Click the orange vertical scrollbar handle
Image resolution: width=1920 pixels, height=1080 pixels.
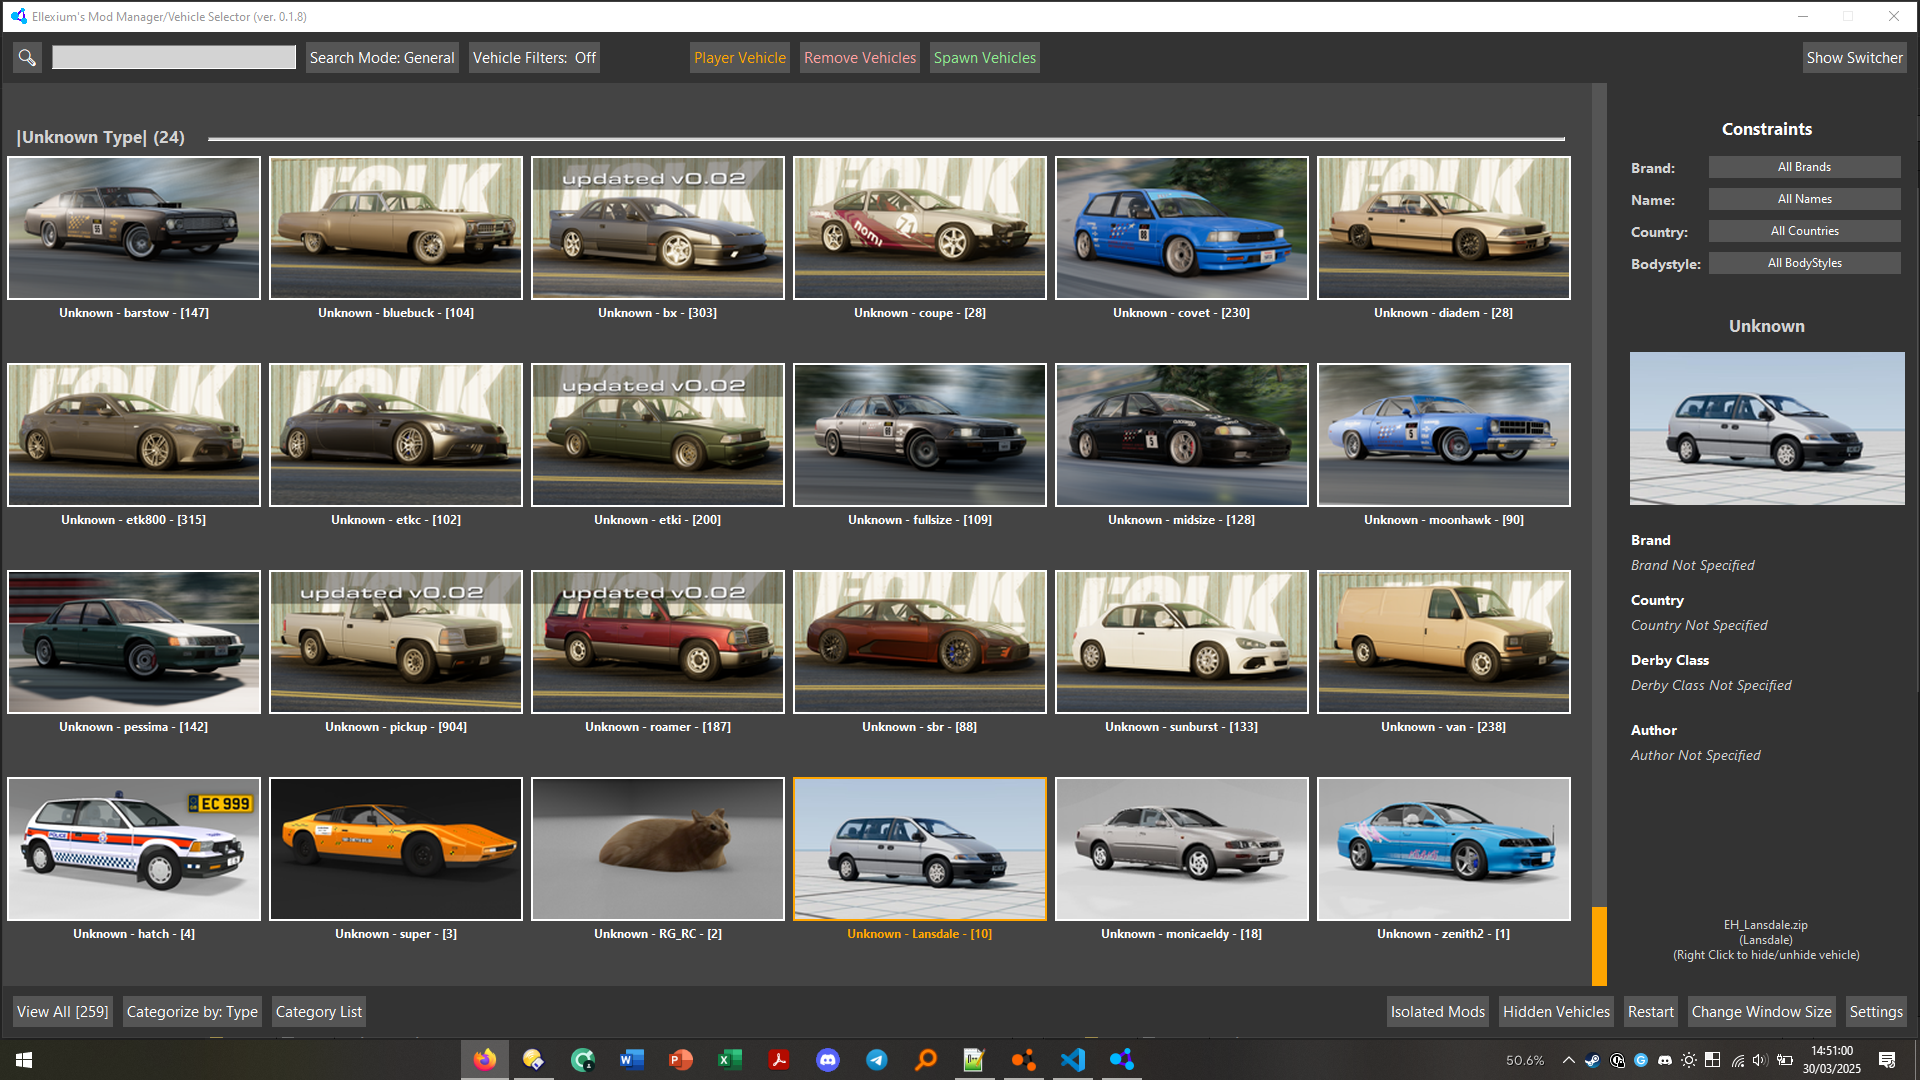(x=1599, y=945)
